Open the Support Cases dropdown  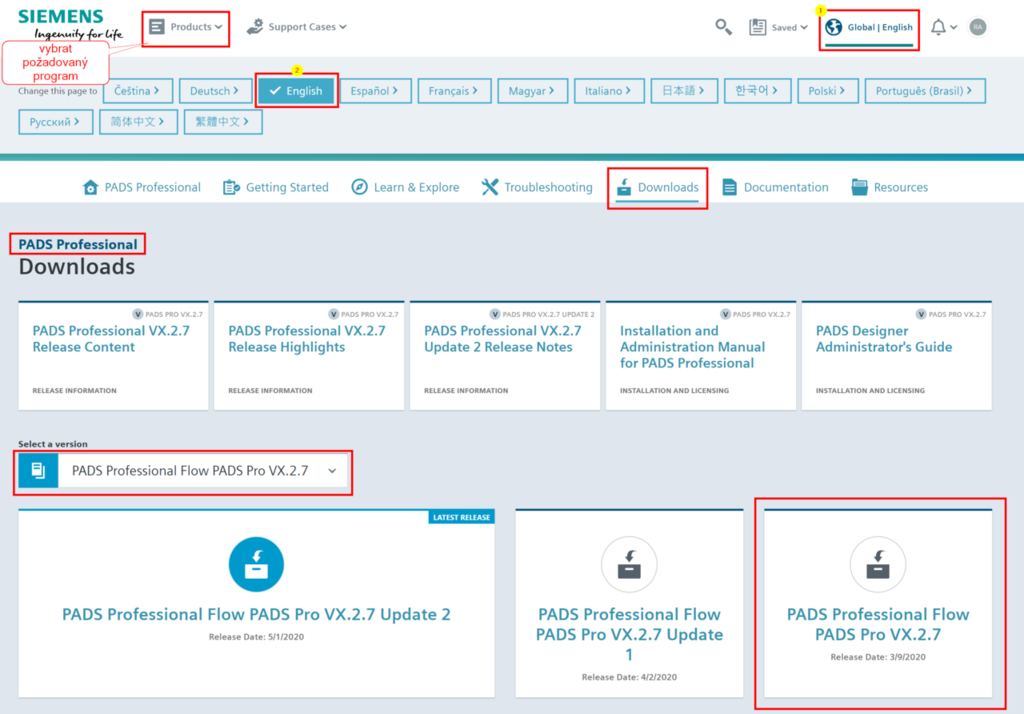(x=296, y=27)
